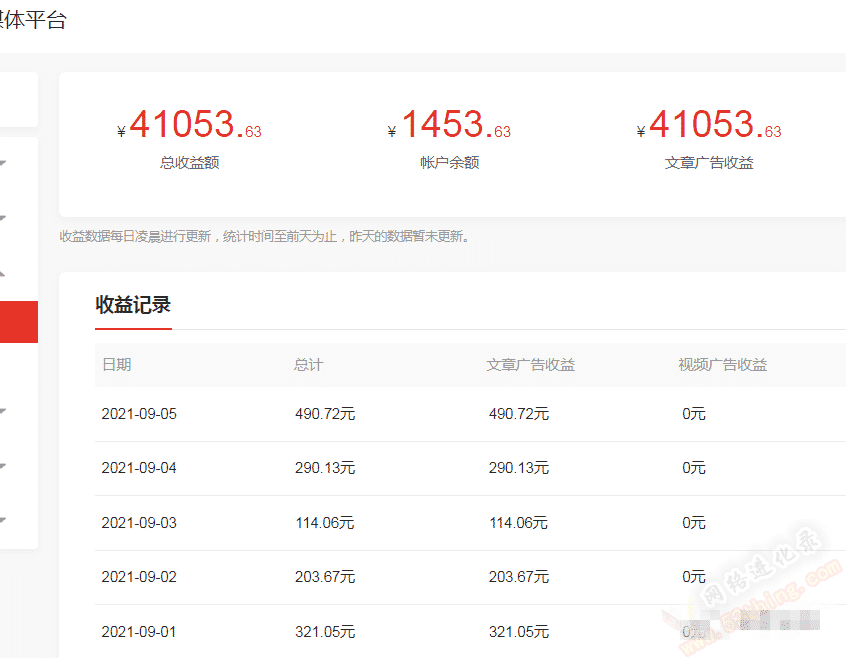Open the 收益记录 tab
This screenshot has height=658, width=846.
[133, 305]
